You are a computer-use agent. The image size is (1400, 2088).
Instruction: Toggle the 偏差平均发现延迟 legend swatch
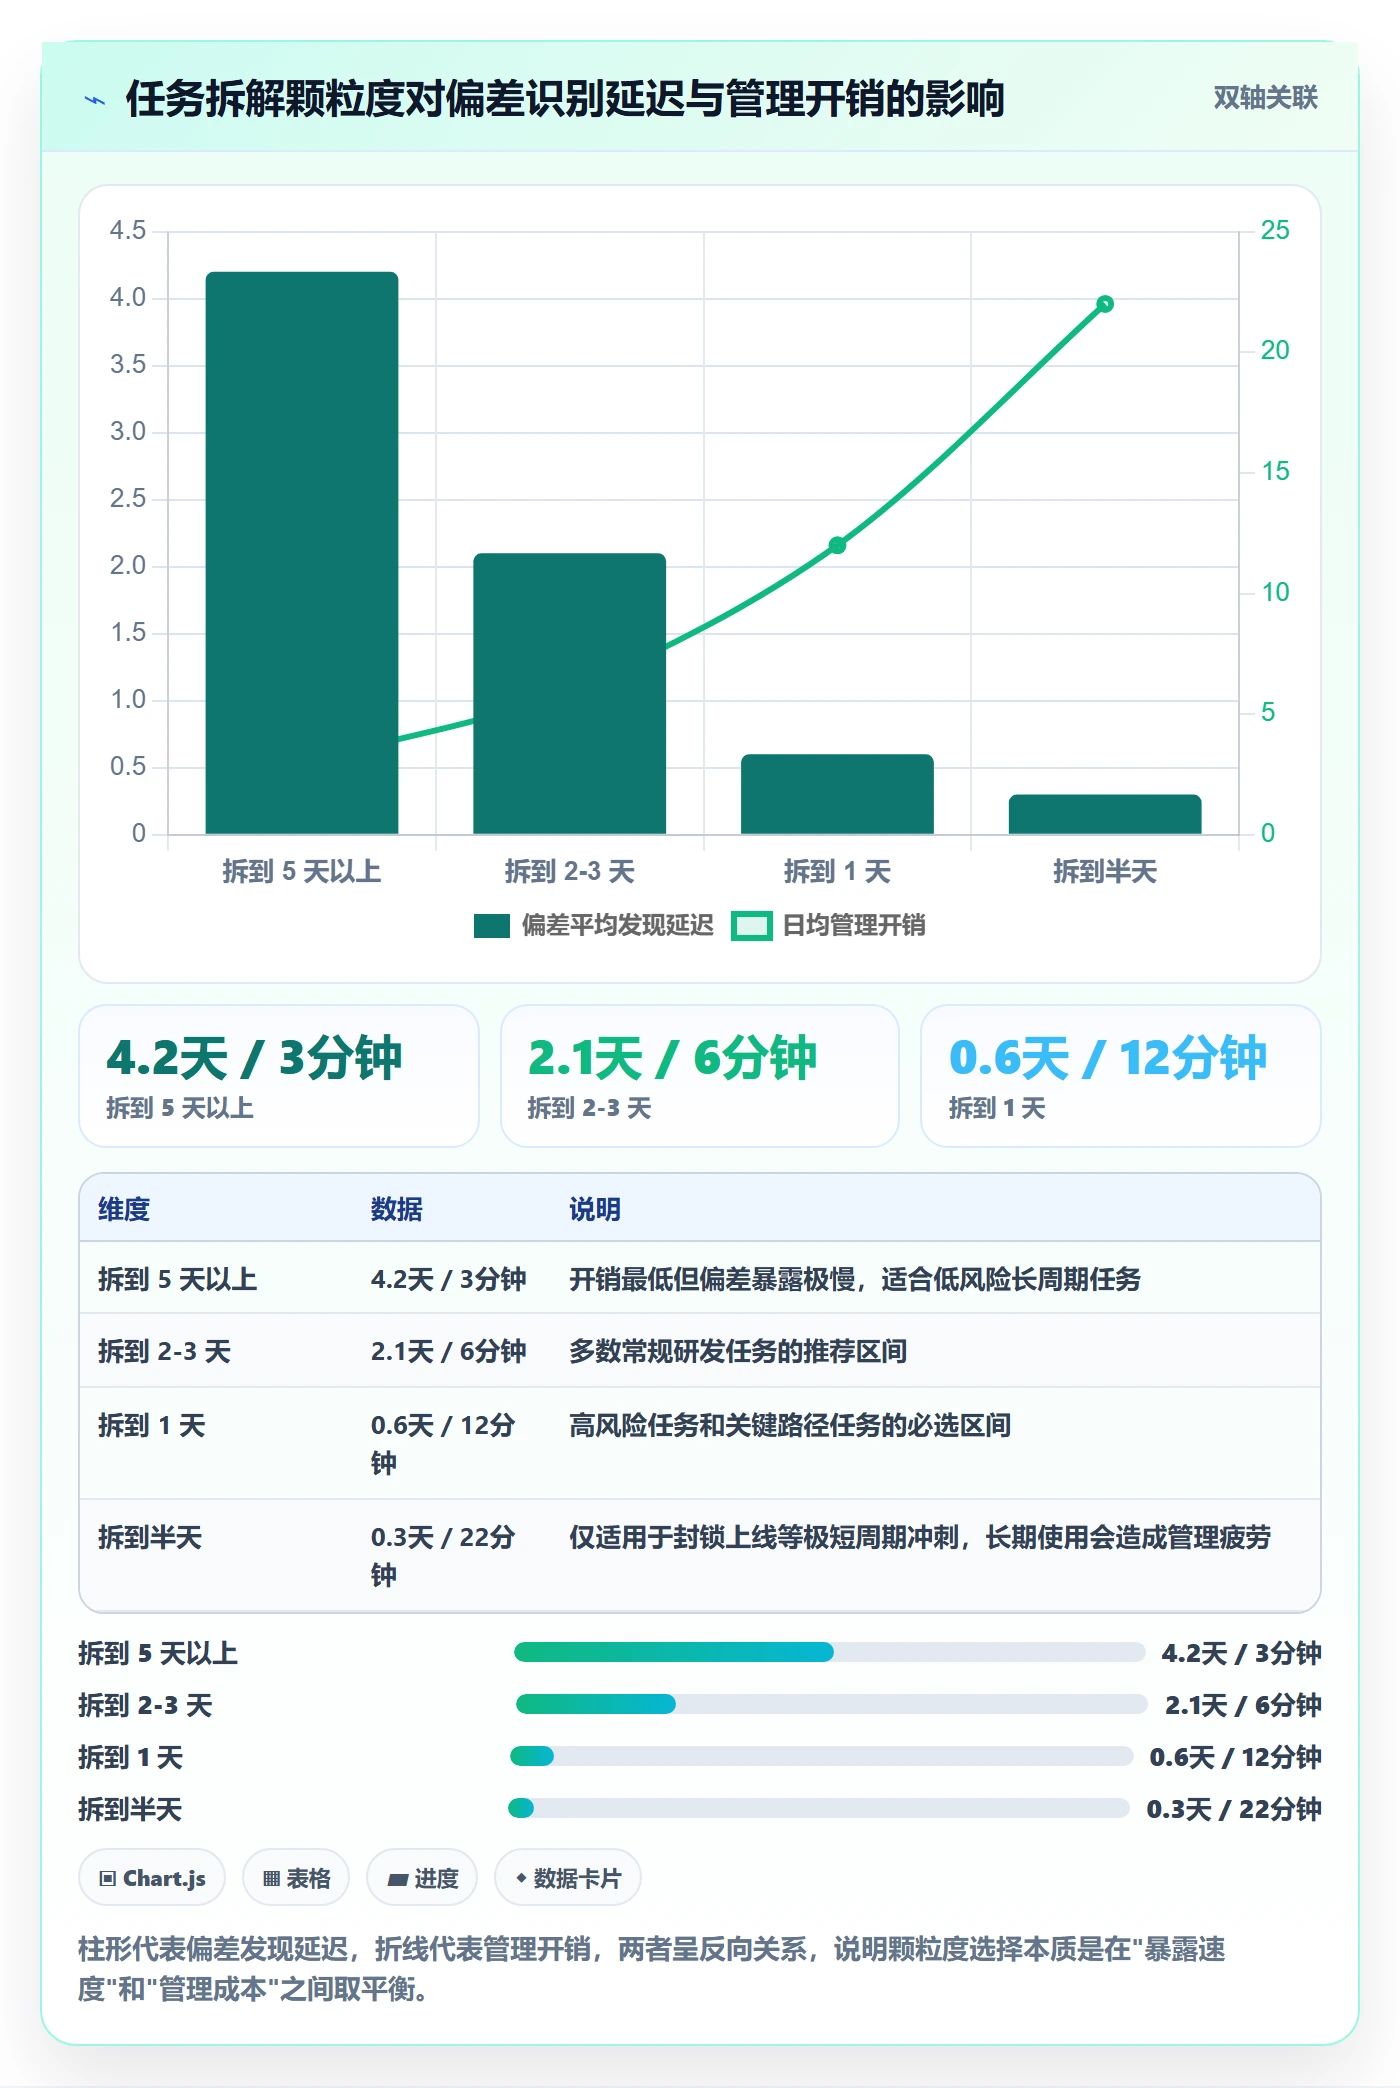(x=492, y=926)
